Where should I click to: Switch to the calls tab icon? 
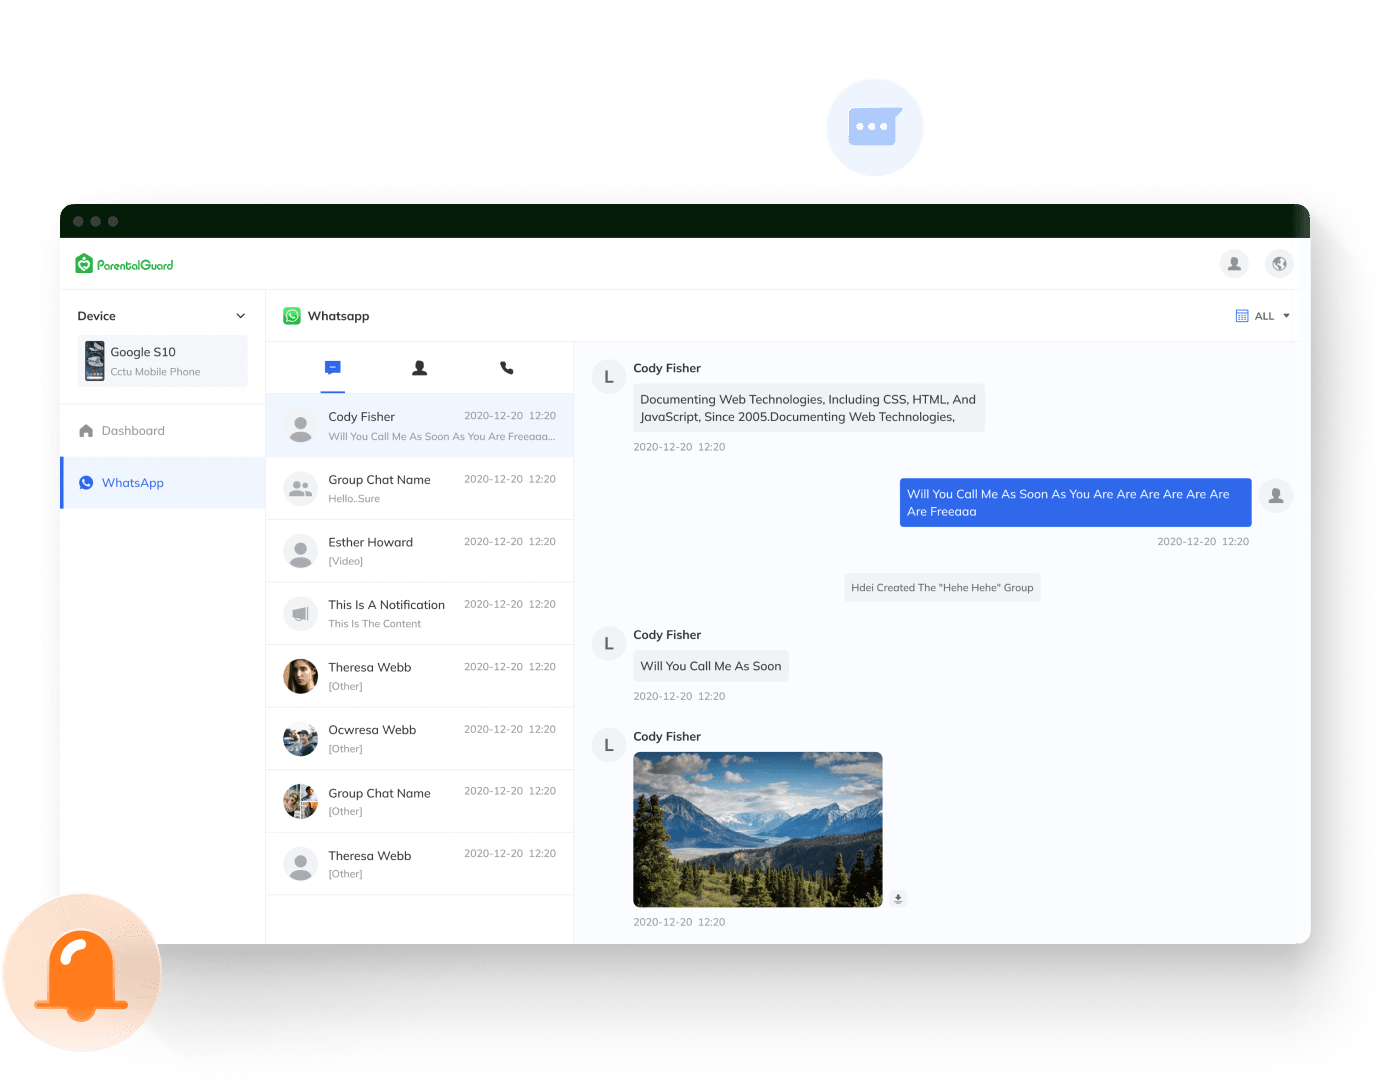[x=506, y=368]
